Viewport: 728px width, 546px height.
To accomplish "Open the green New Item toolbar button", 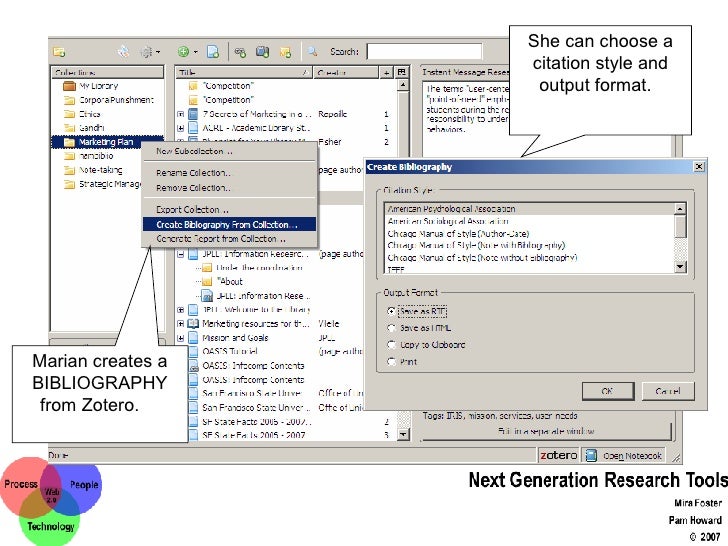I will 183,52.
